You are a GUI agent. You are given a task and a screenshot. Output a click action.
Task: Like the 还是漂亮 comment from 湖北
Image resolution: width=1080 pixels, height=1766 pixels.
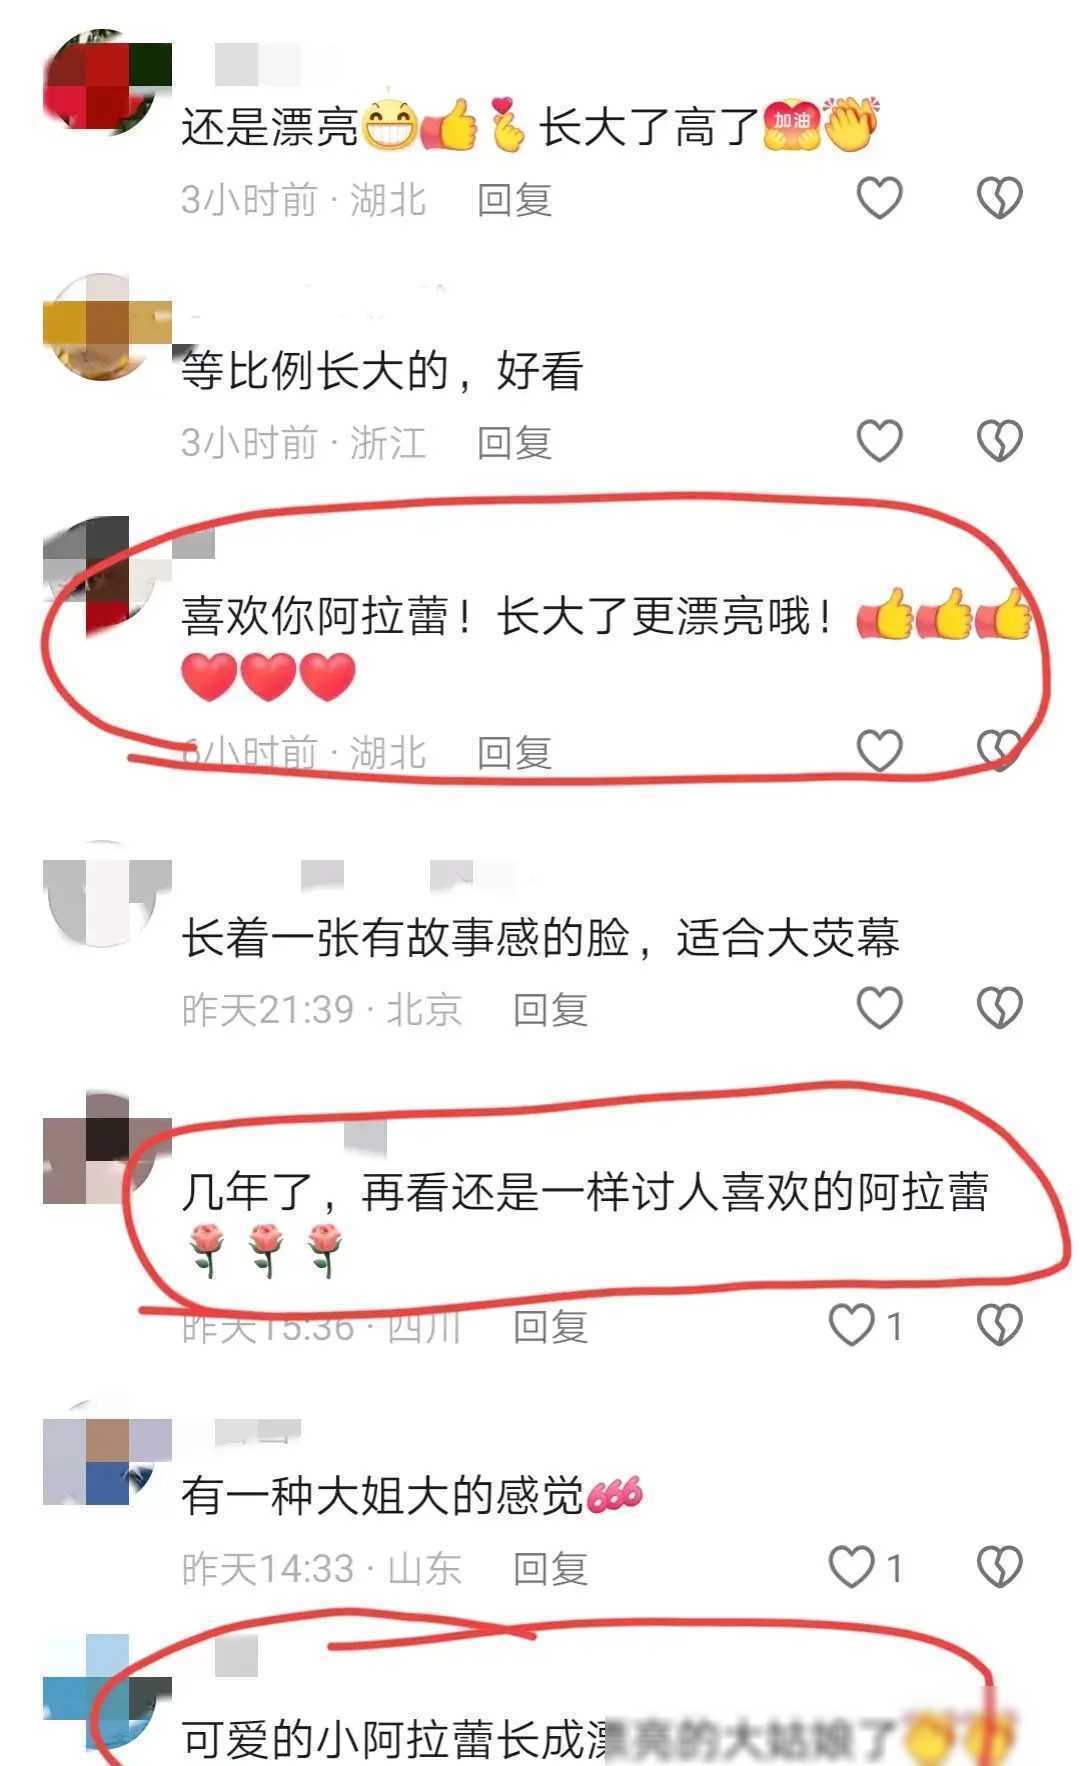tap(880, 198)
